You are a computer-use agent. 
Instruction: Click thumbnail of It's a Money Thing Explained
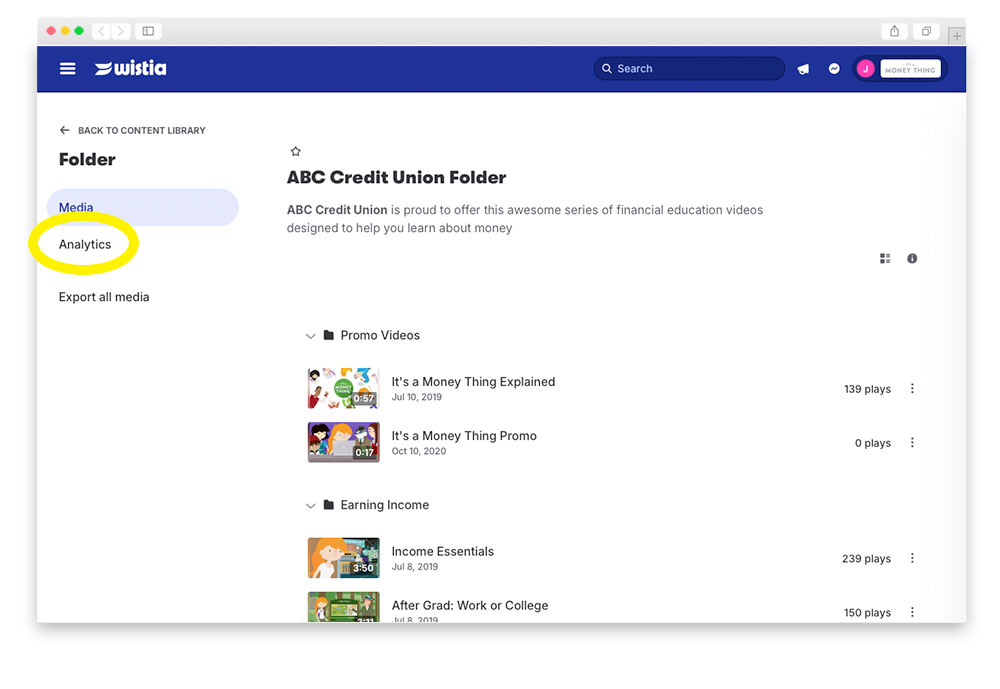[x=344, y=388]
